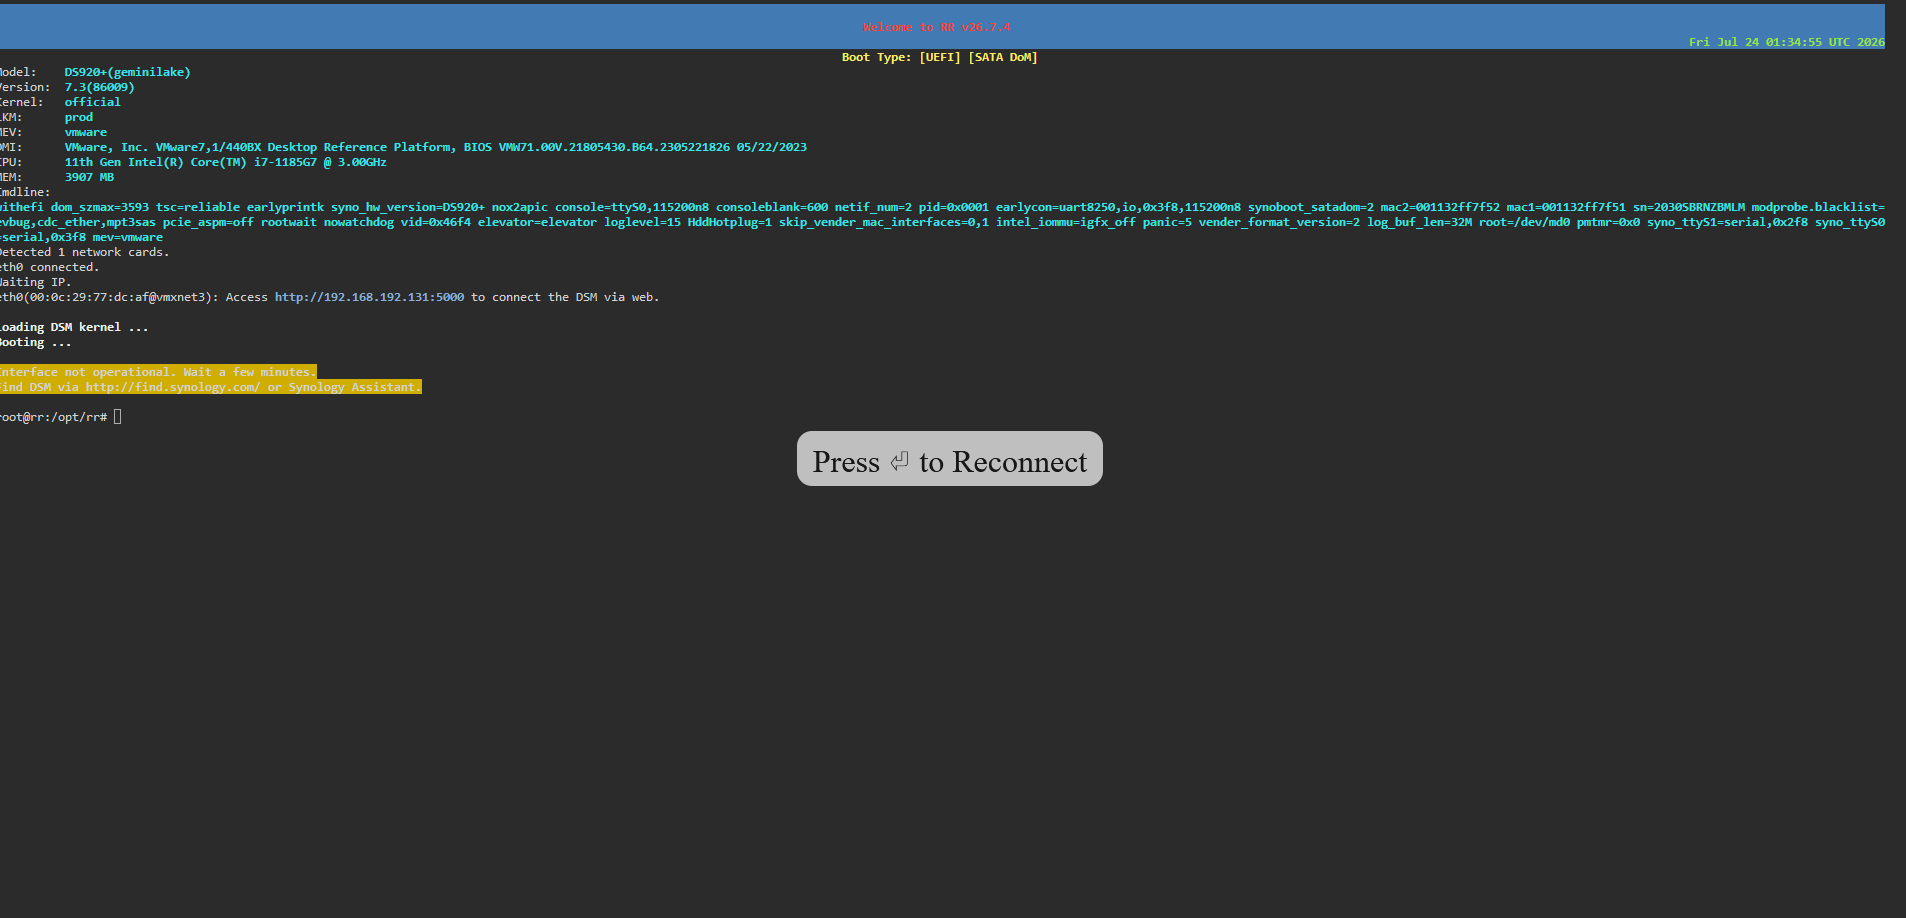Click the VMware DMI information line
The image size is (1906, 918).
[435, 147]
